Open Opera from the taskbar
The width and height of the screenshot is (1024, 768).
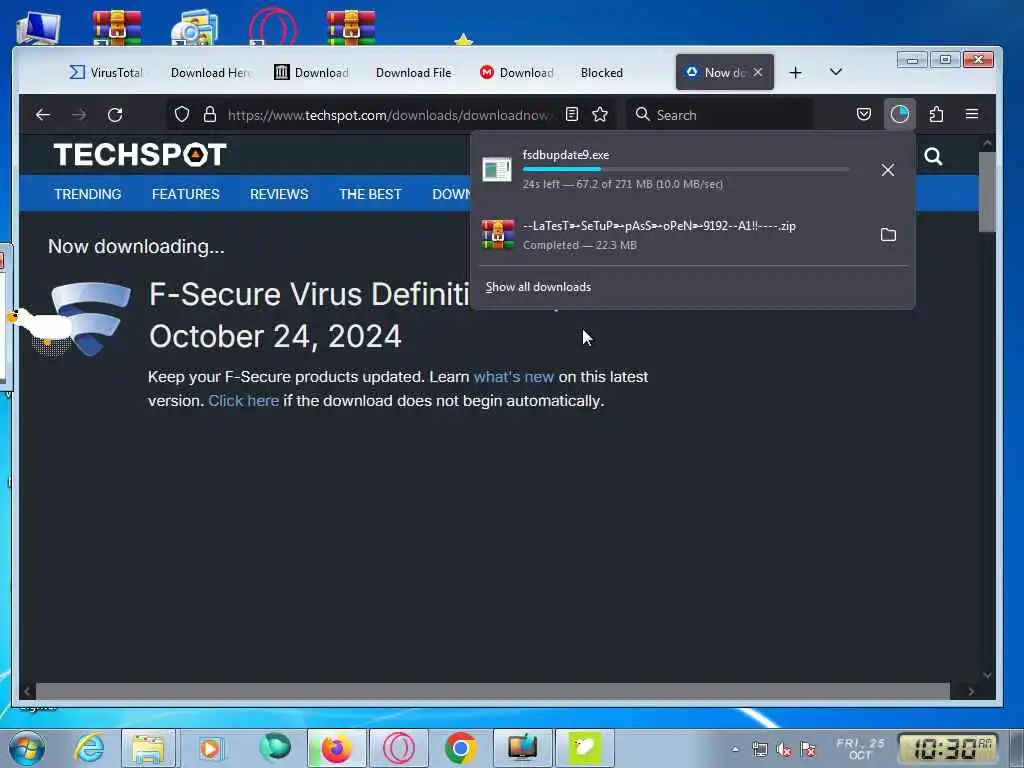[x=398, y=748]
